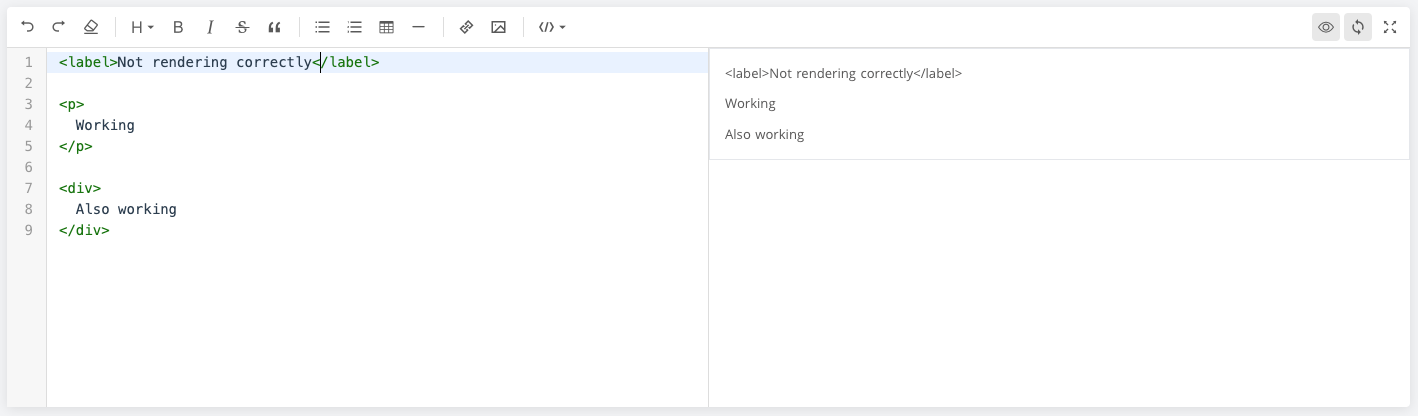Click line number 1 in the gutter
The width and height of the screenshot is (1418, 416).
(29, 62)
